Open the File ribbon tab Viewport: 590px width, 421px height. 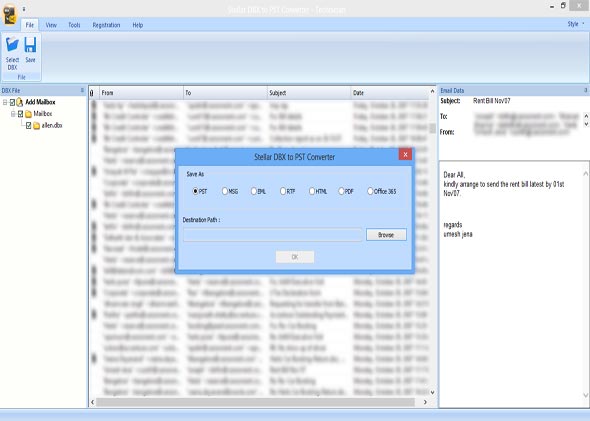(30, 25)
